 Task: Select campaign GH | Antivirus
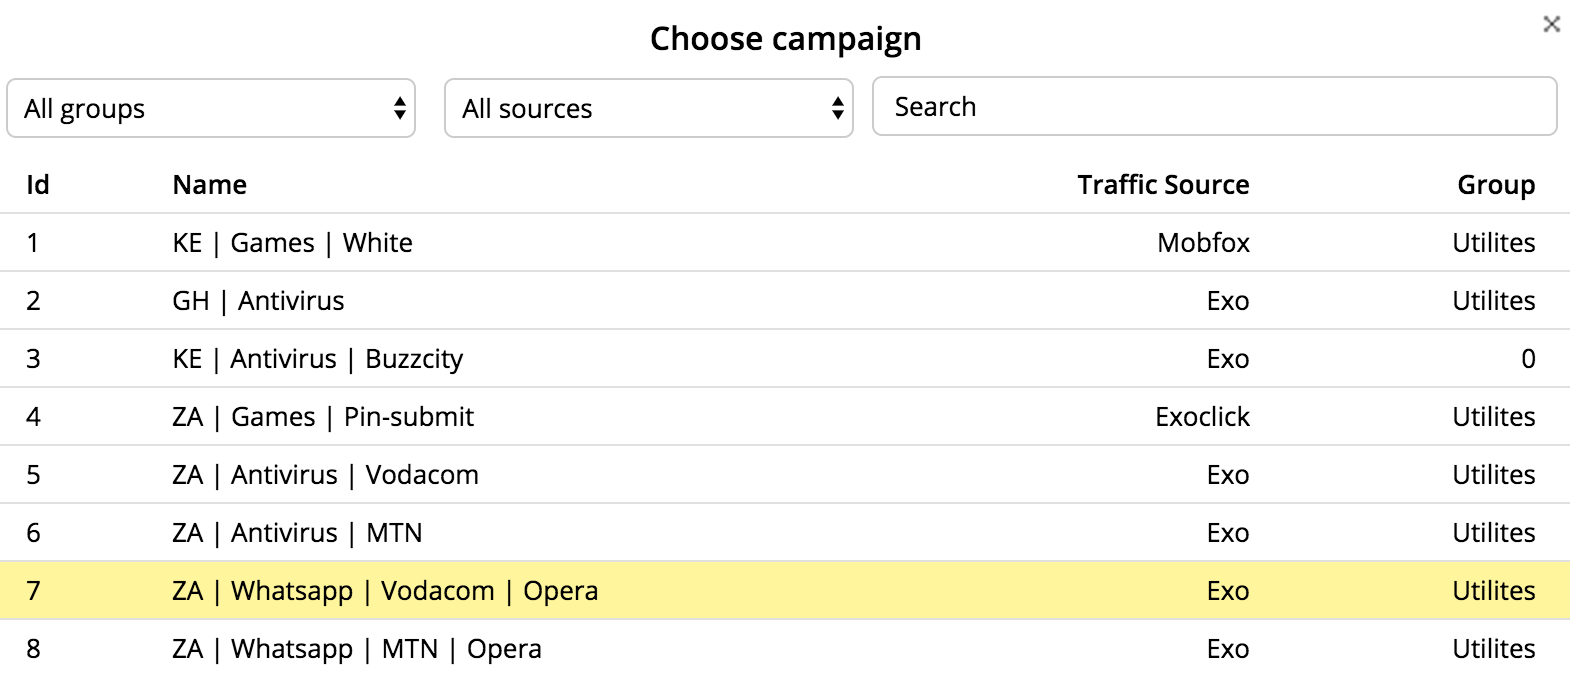point(785,301)
